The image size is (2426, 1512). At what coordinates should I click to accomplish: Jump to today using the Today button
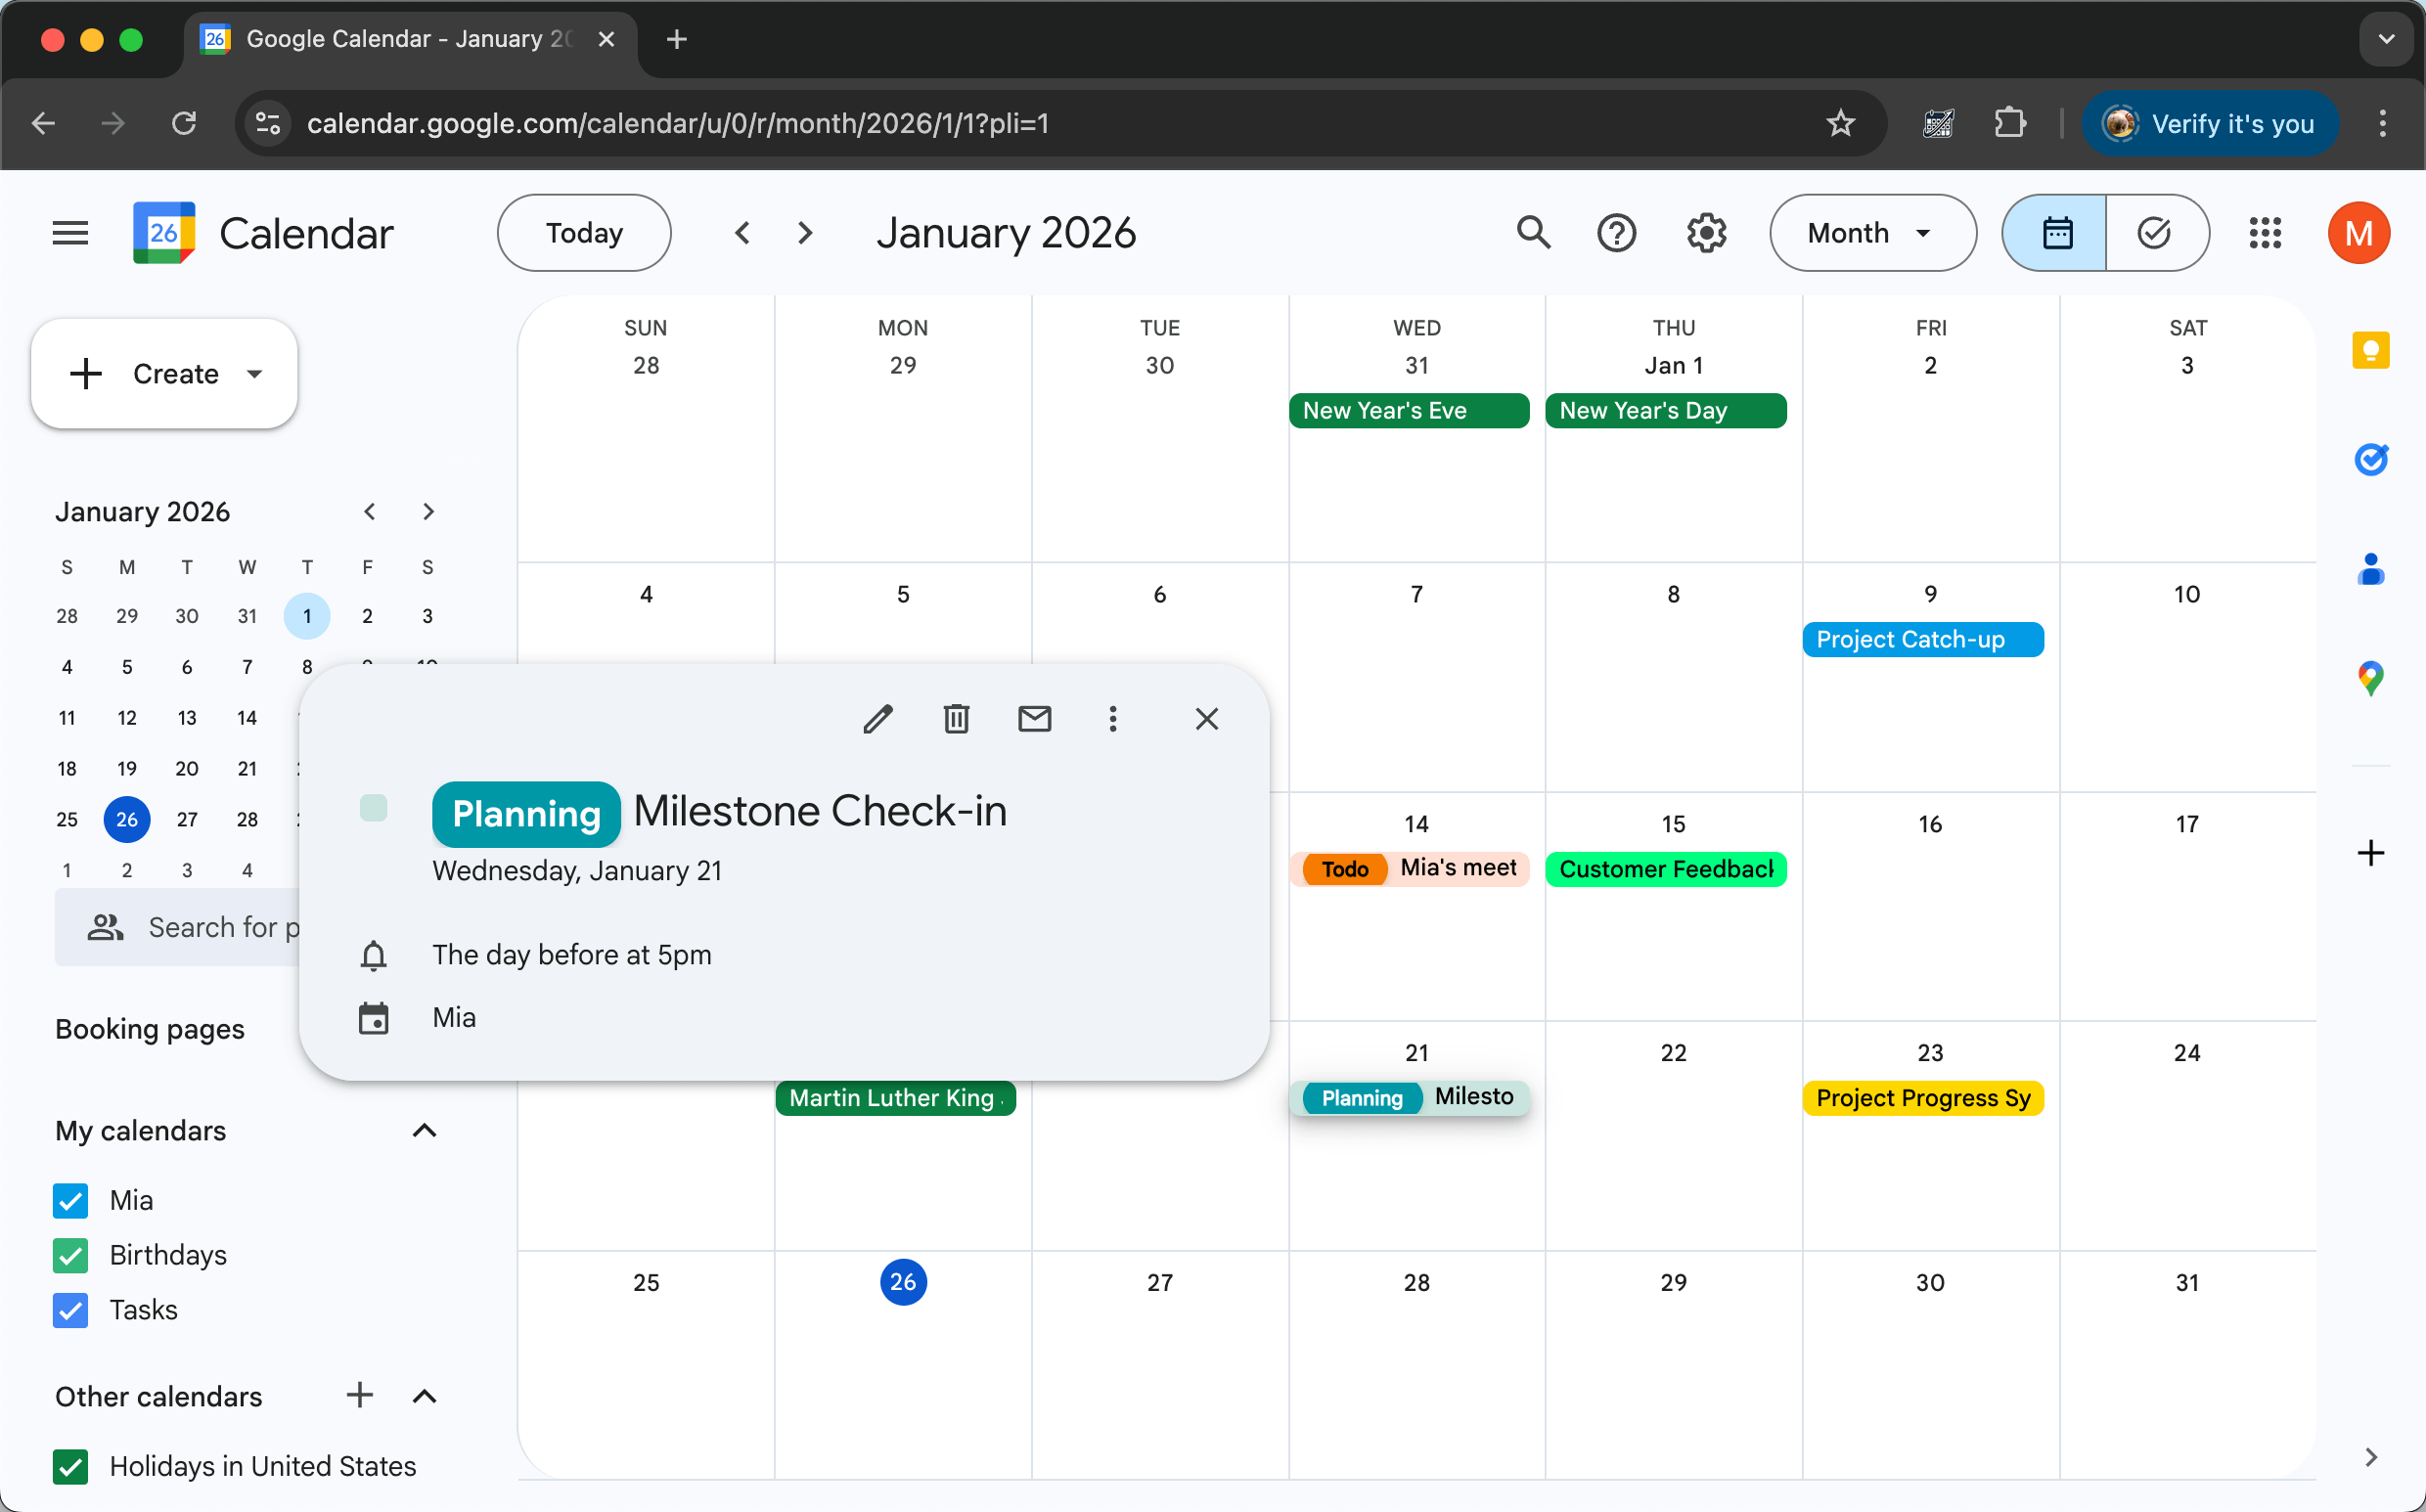click(x=583, y=232)
